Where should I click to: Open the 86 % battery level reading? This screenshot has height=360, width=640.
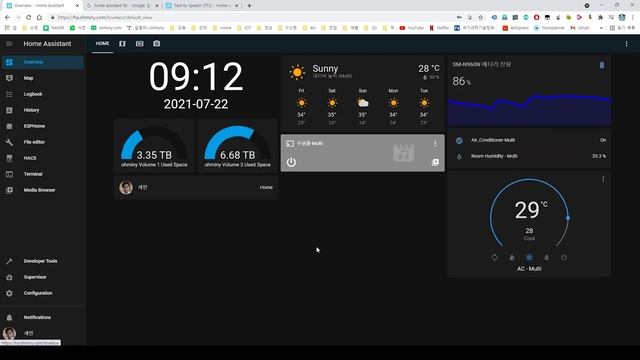click(462, 82)
